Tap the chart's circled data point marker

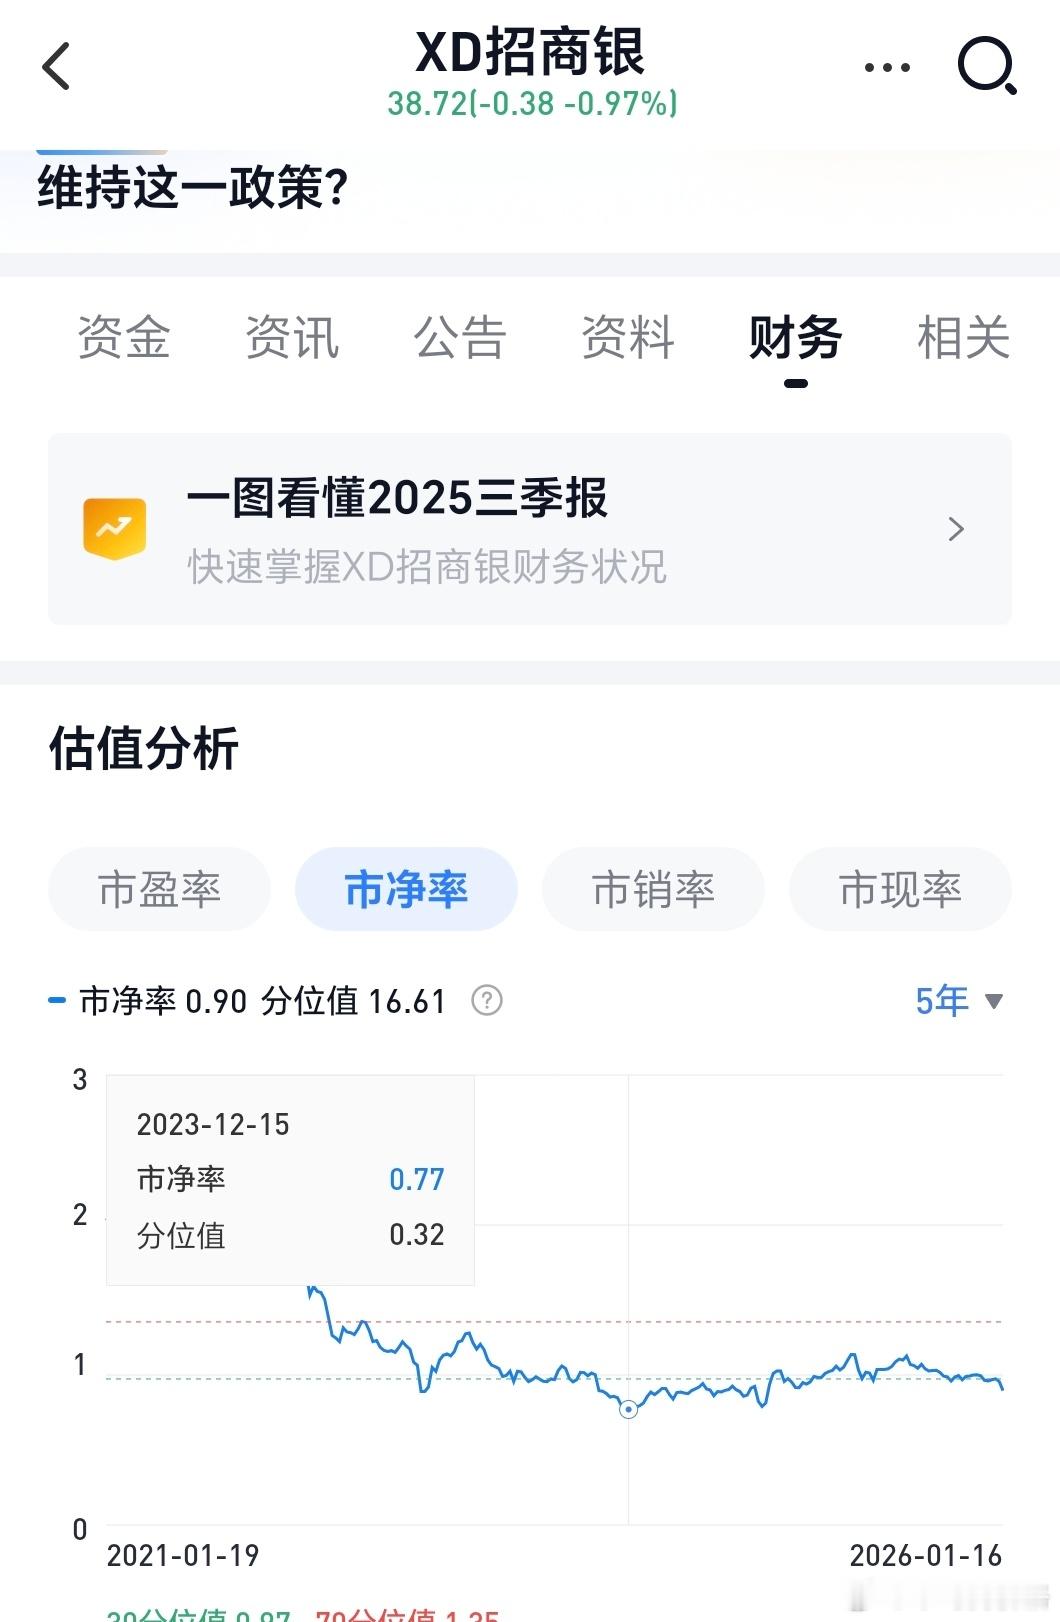coord(629,1410)
